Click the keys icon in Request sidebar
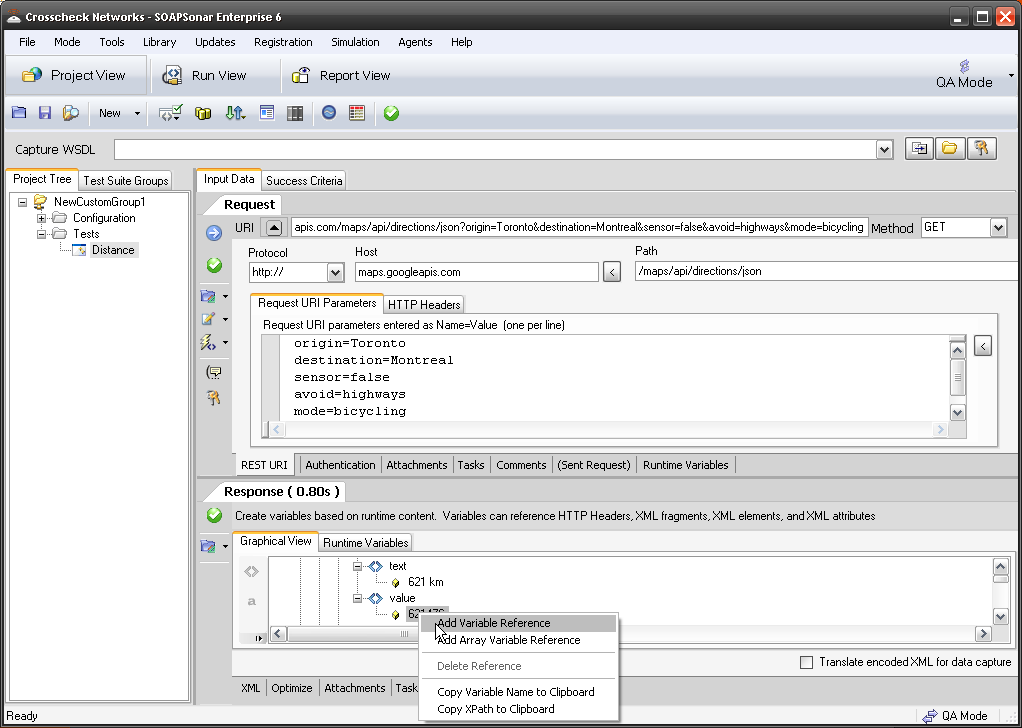The width and height of the screenshot is (1022, 728). pos(214,397)
